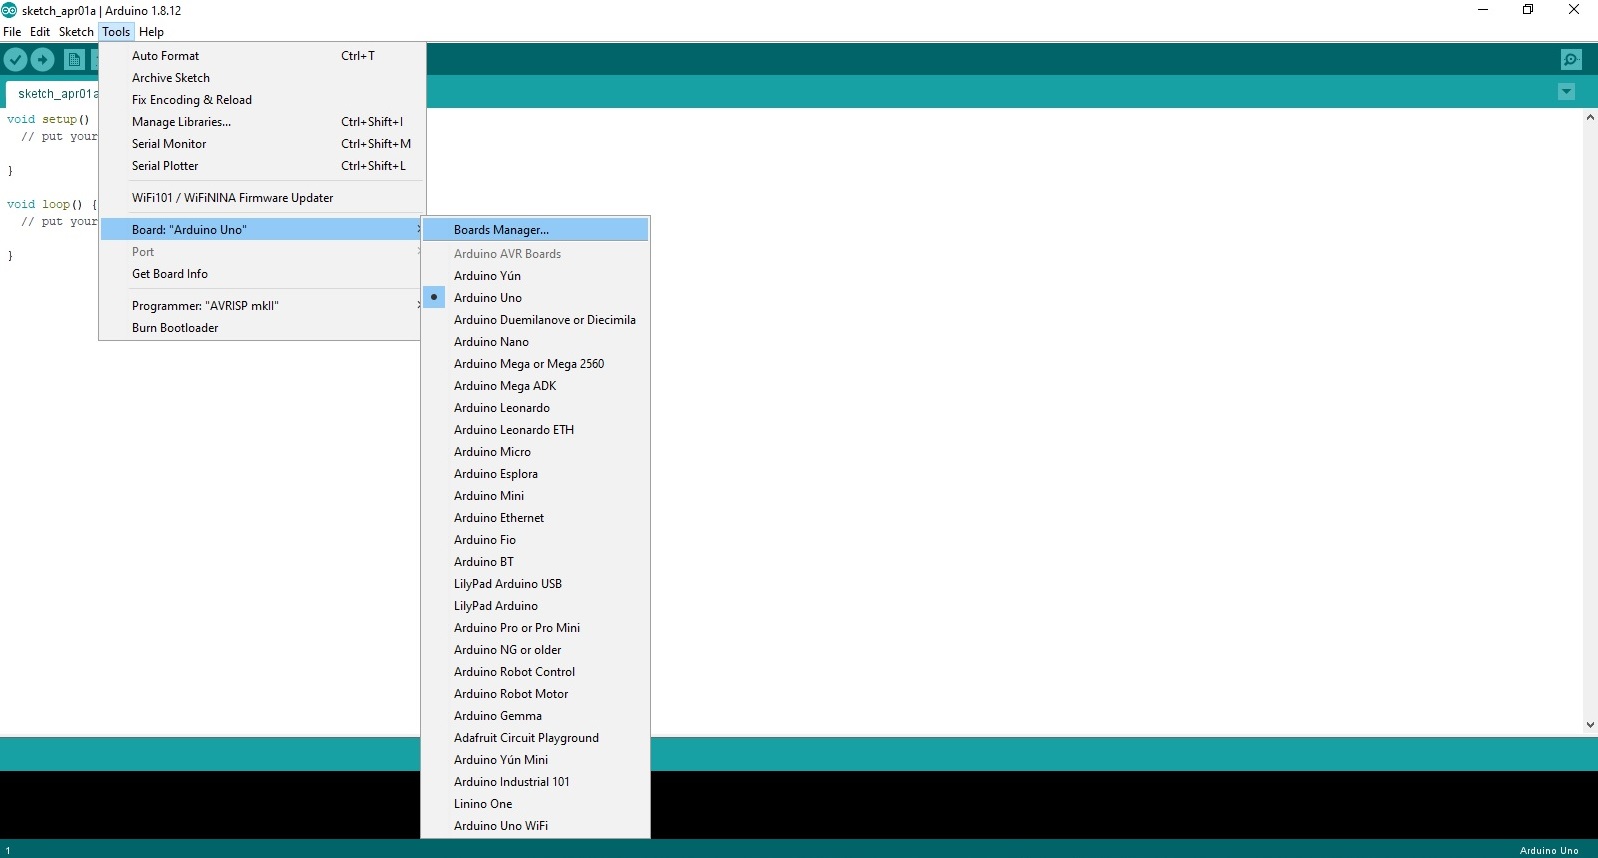Click the Upload arrow toolbar icon
This screenshot has width=1598, height=858.
click(x=42, y=60)
